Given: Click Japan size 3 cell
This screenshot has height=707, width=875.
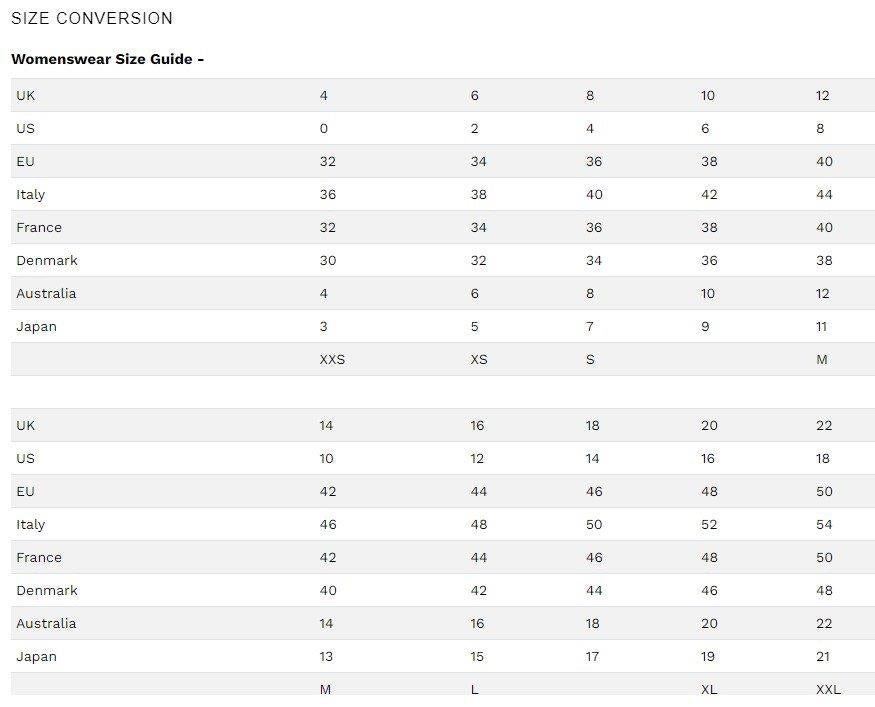Looking at the screenshot, I should 324,327.
